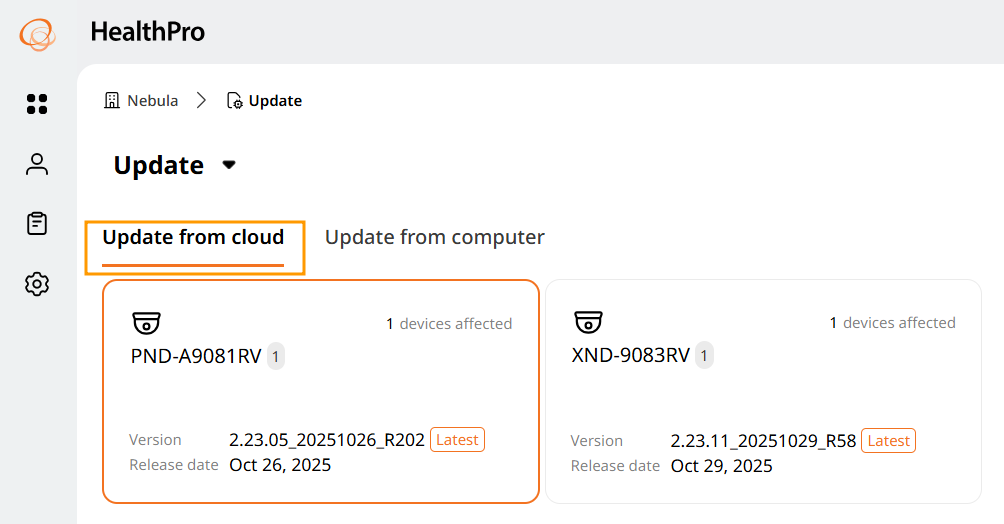
Task: Expand the Update title dropdown arrow
Action: click(229, 165)
